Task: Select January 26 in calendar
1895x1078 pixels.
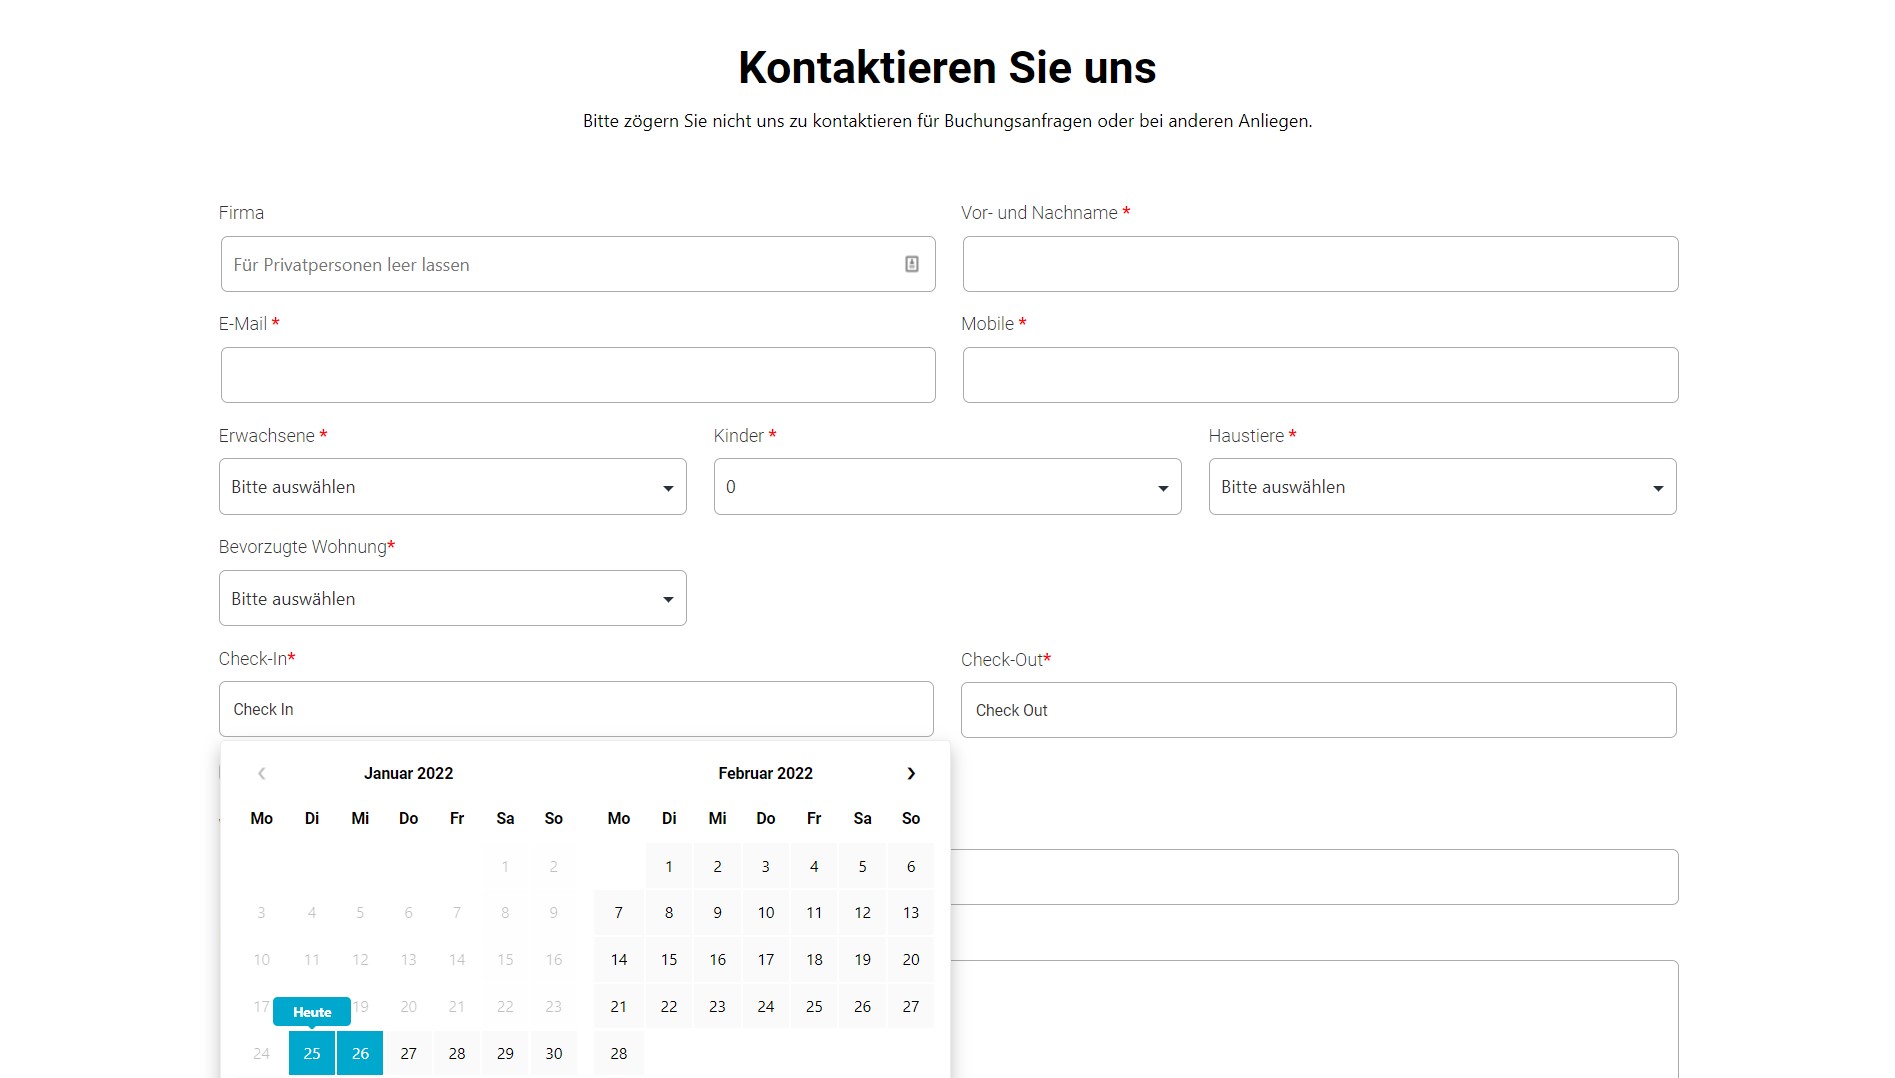Action: click(360, 1053)
